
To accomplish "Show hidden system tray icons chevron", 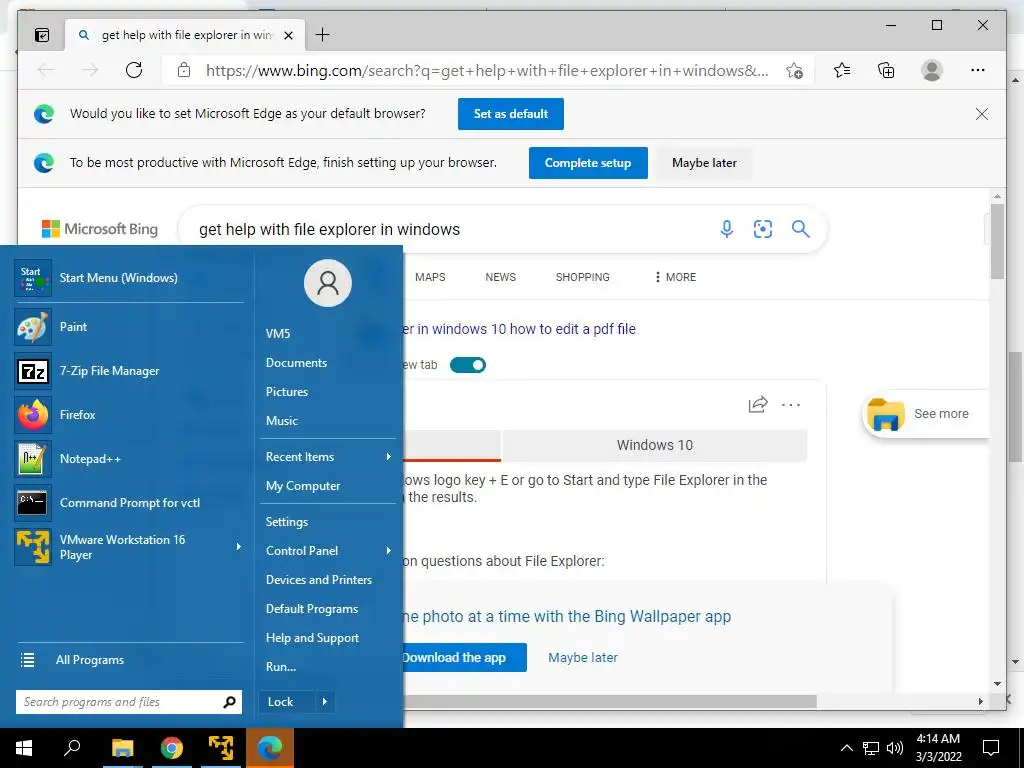I will (846, 748).
